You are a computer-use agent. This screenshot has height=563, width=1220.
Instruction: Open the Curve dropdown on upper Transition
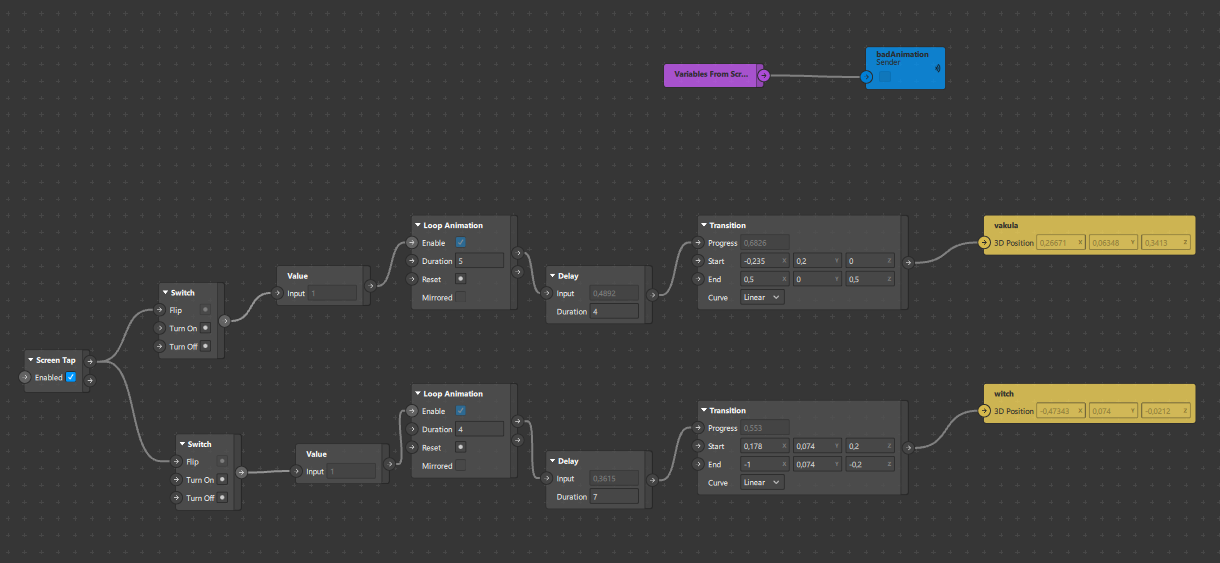(762, 297)
